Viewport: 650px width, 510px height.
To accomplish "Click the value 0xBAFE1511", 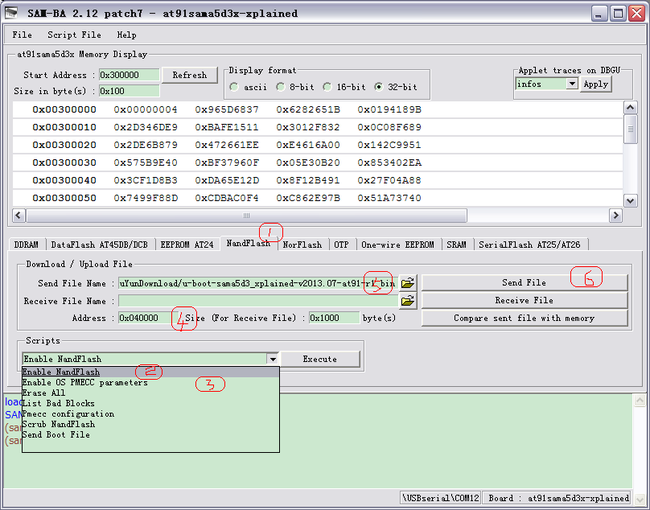I will click(227, 127).
